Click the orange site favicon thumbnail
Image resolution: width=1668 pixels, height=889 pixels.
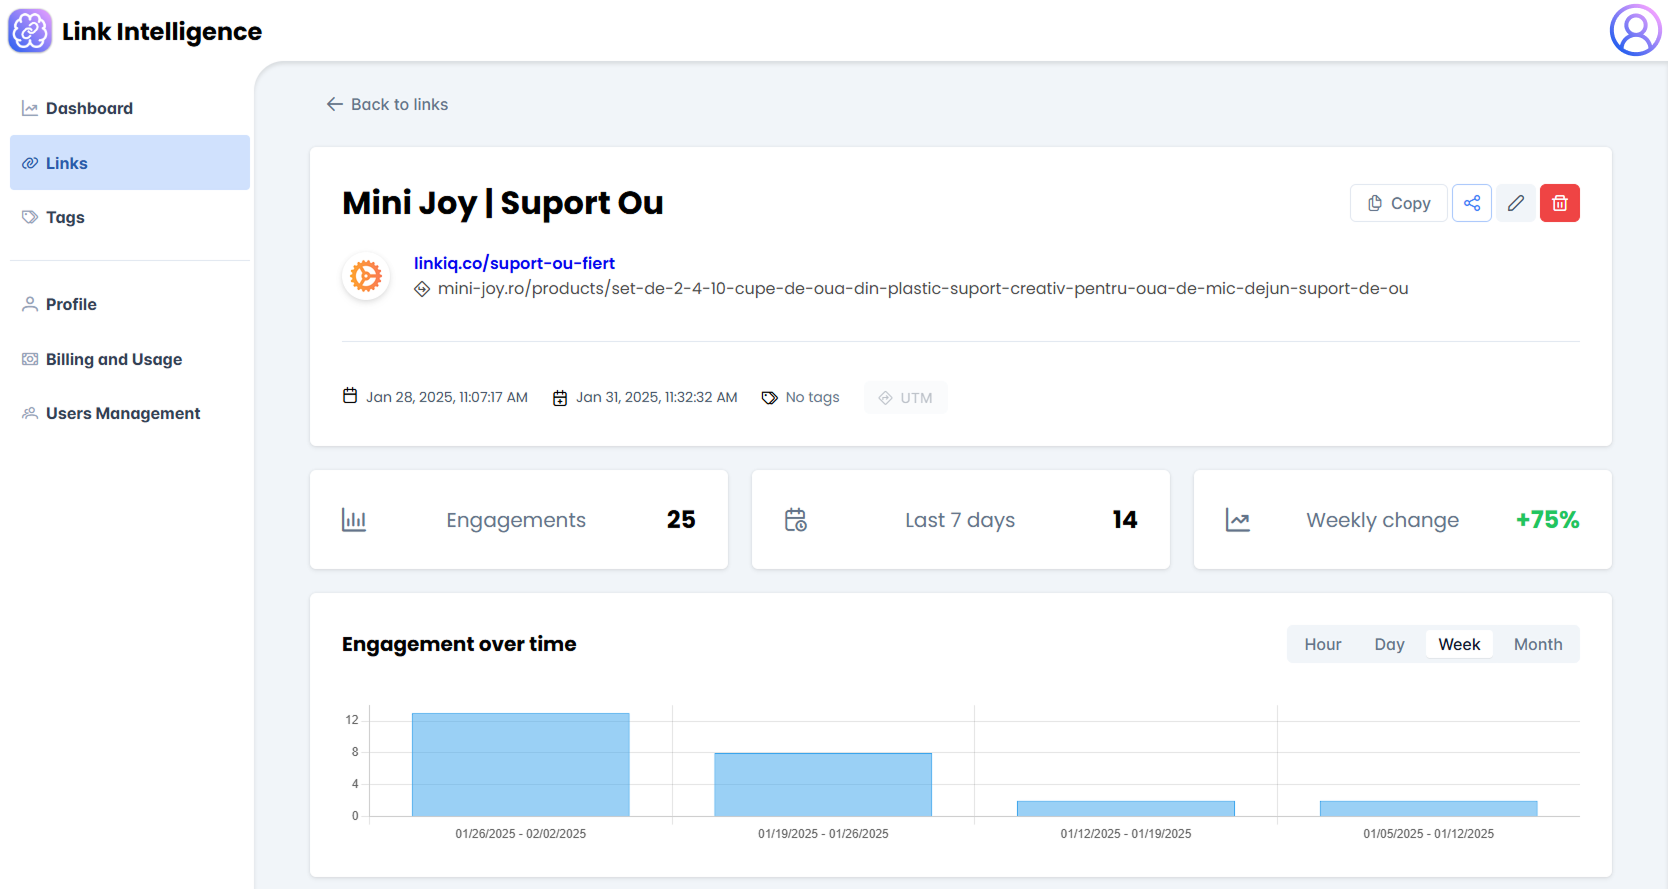tap(366, 275)
